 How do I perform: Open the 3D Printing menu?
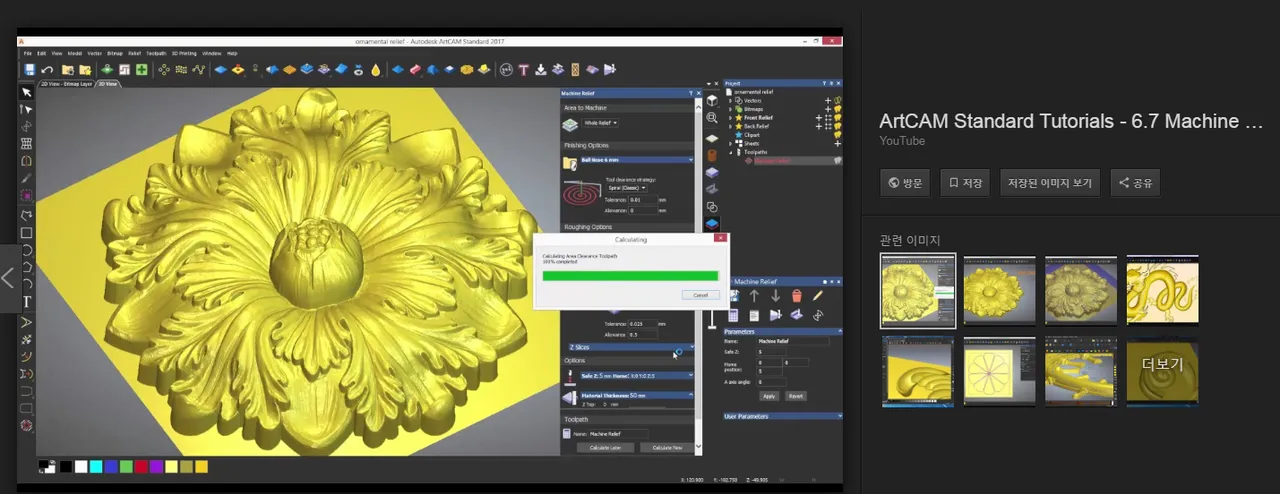click(x=184, y=53)
